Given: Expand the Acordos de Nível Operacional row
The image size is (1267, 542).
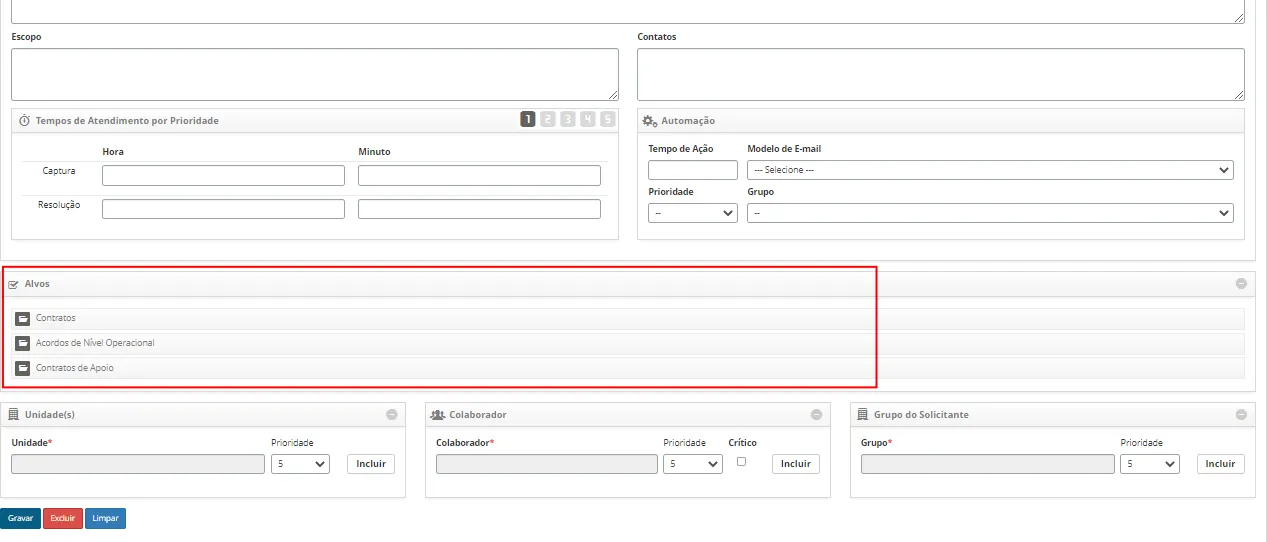Looking at the screenshot, I should pos(628,343).
